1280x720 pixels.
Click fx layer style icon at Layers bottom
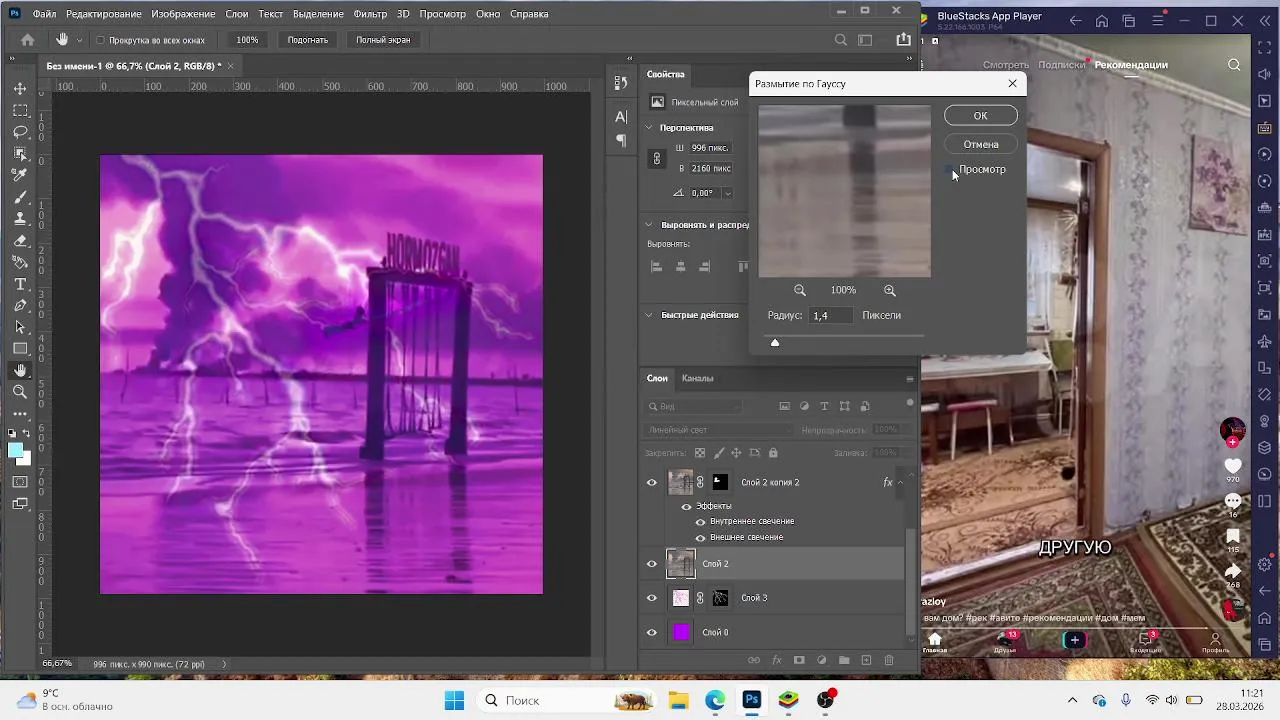[x=777, y=660]
